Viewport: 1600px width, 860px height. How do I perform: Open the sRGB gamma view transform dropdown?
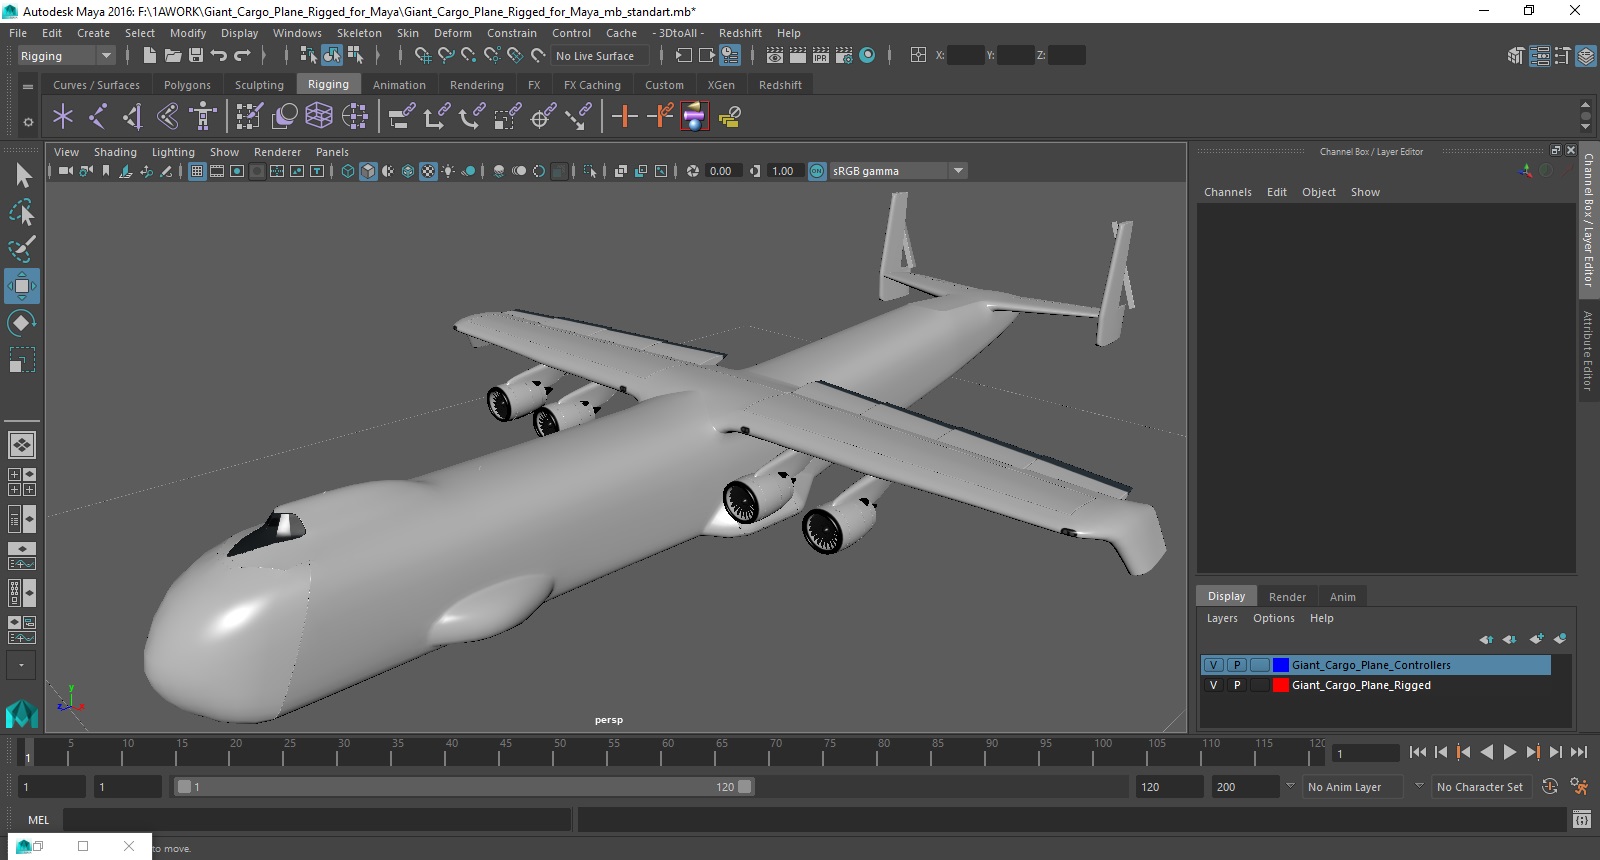(897, 171)
